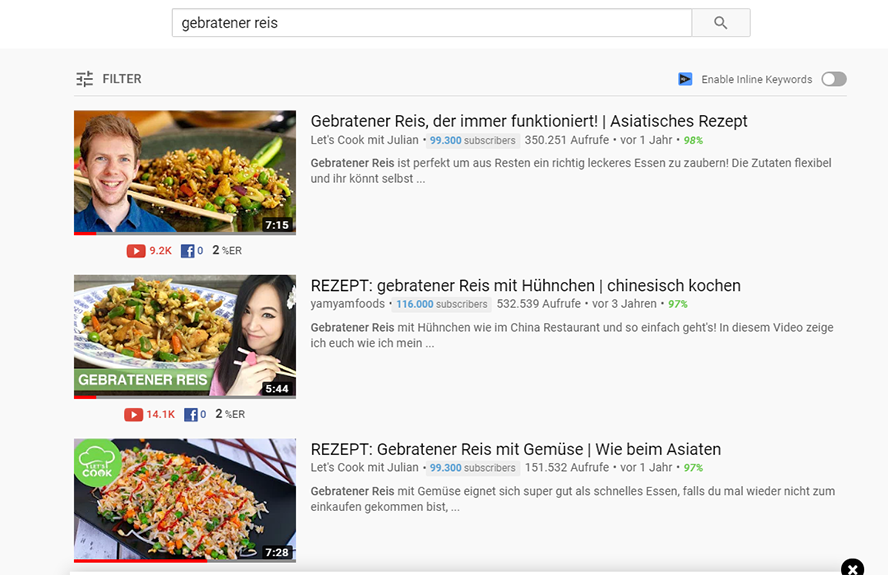Click the 116.000 subscribers badge

442,304
